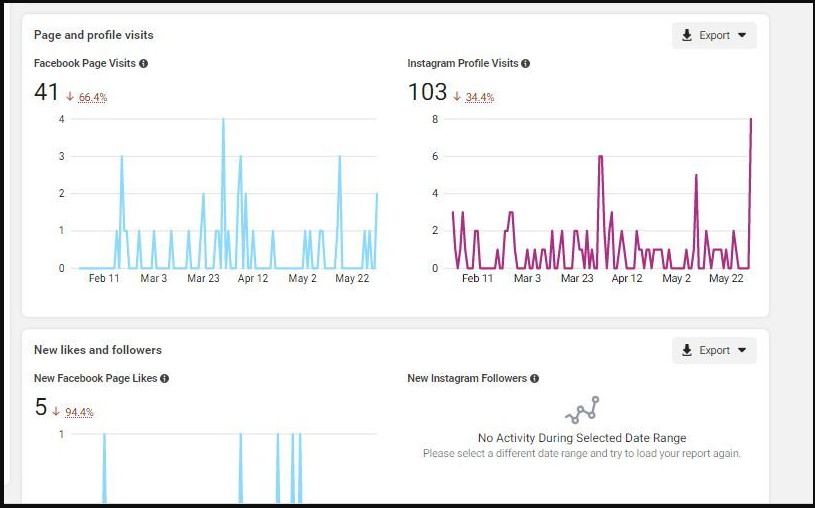This screenshot has height=508, width=815.
Task: Click download icon in Page and profile visits Export
Action: tap(687, 35)
